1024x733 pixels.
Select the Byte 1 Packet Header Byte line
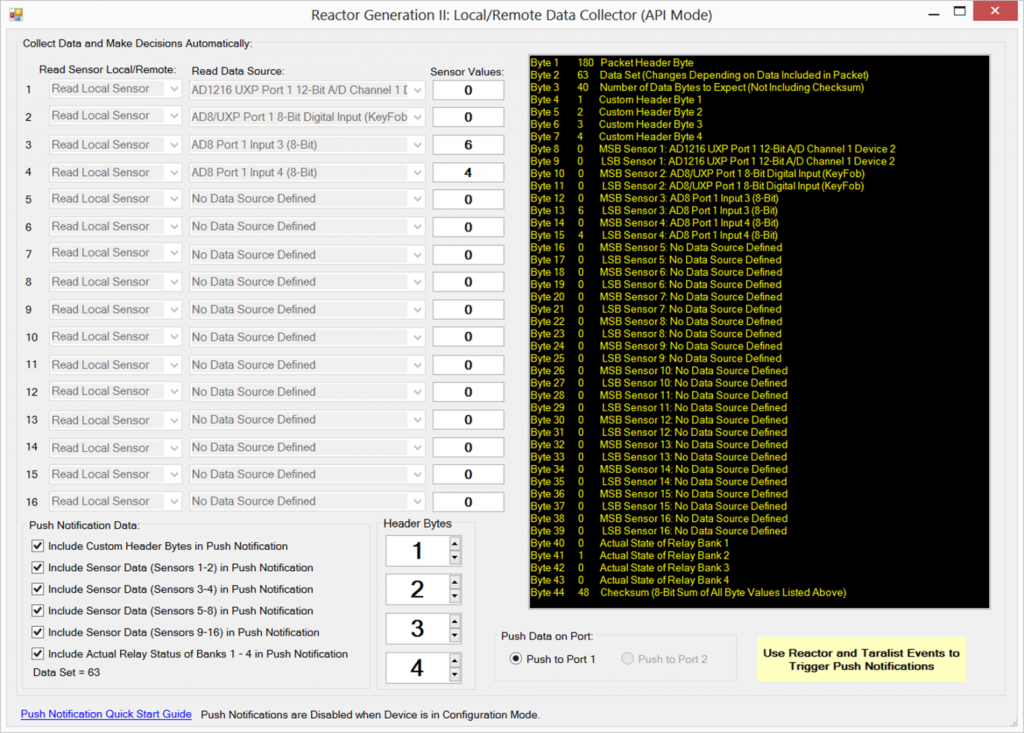pos(612,63)
